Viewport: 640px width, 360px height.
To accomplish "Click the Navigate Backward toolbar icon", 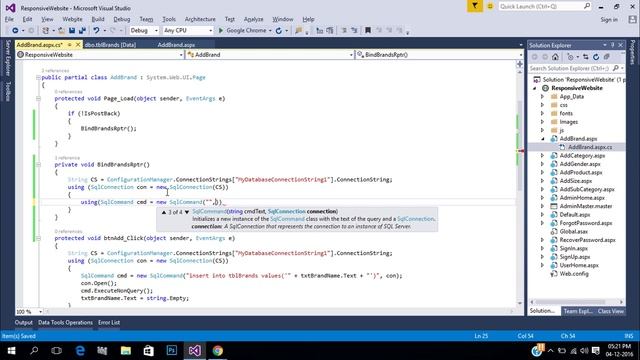I will [x=15, y=31].
